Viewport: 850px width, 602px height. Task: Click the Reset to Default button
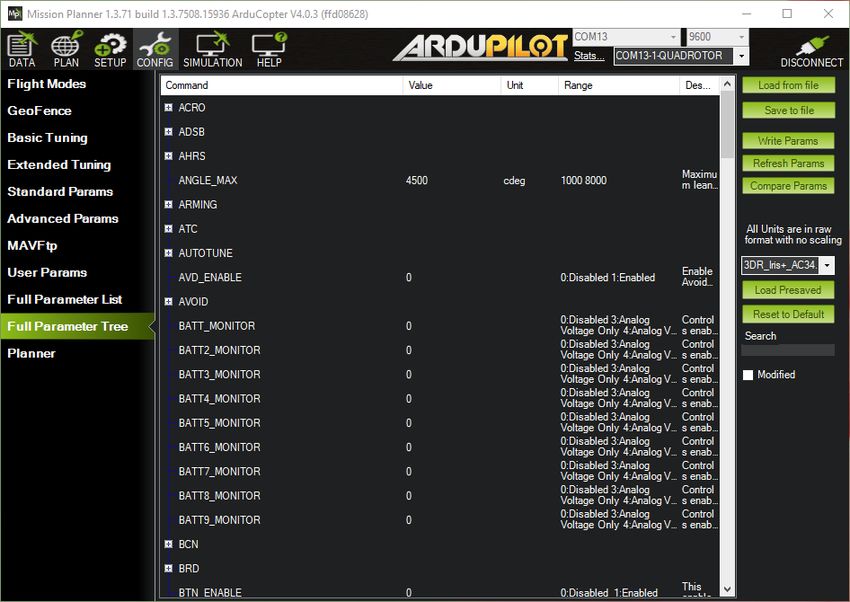click(788, 314)
